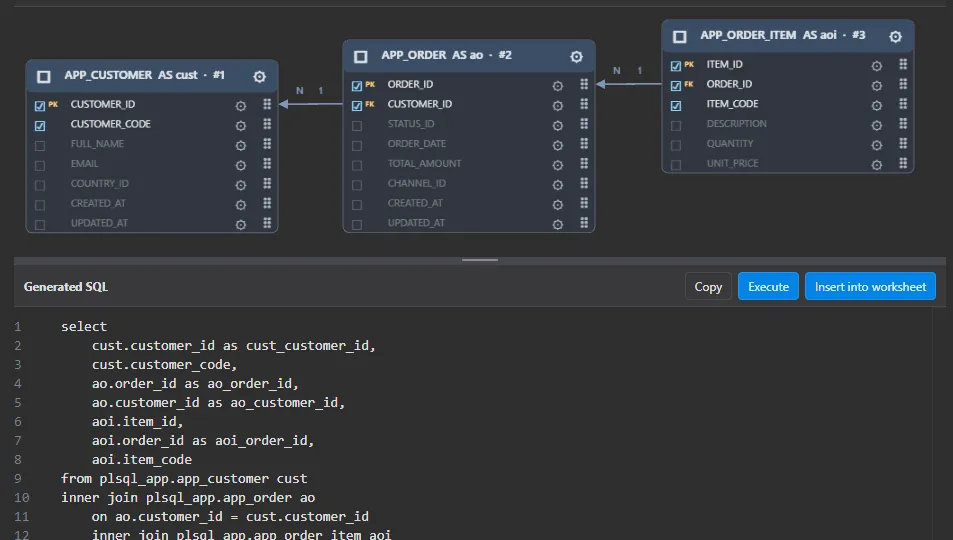Click gear icon on cust CUSTOMER_CODE row
Viewport: 953px width, 540px height.
click(241, 126)
